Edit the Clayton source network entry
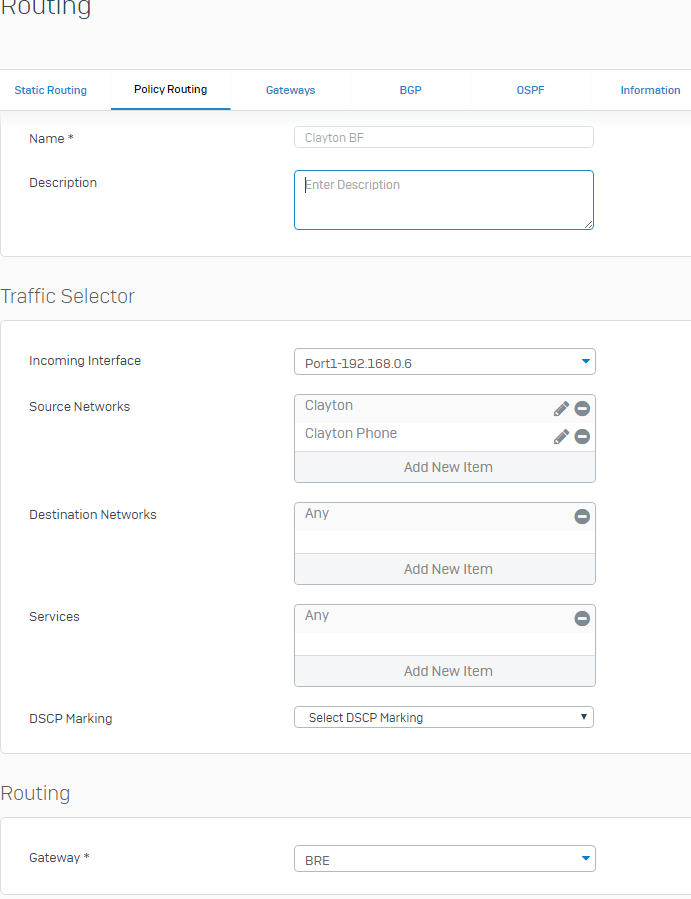 [x=561, y=408]
